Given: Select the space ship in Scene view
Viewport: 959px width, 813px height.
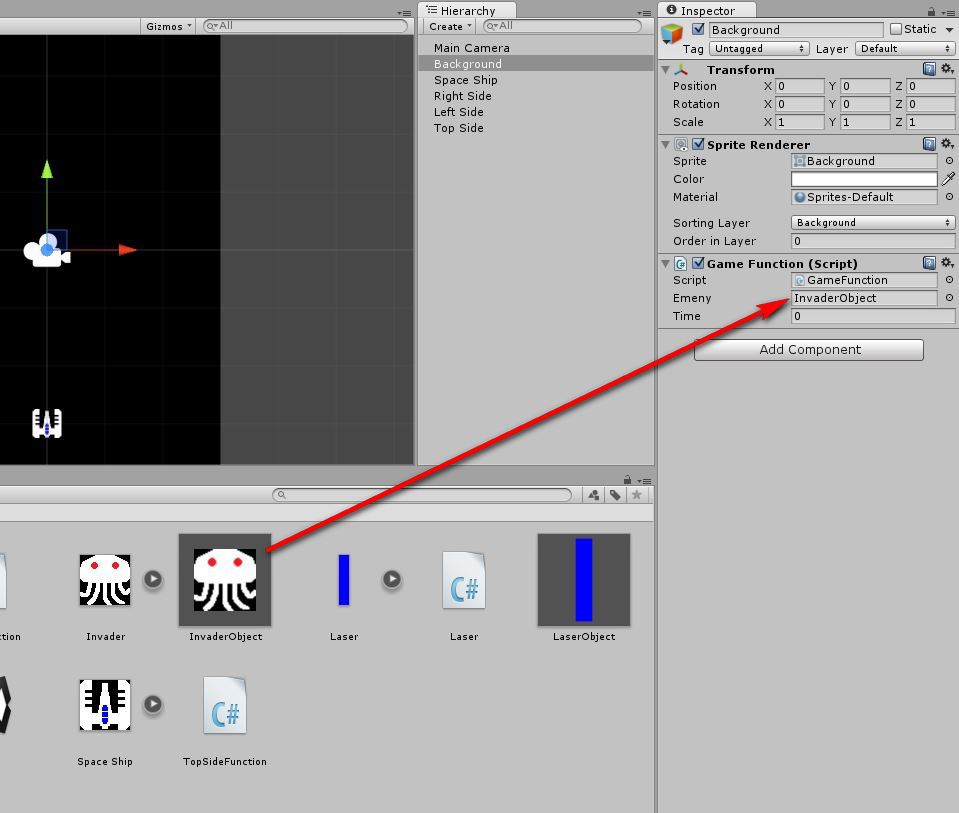Looking at the screenshot, I should click(47, 423).
